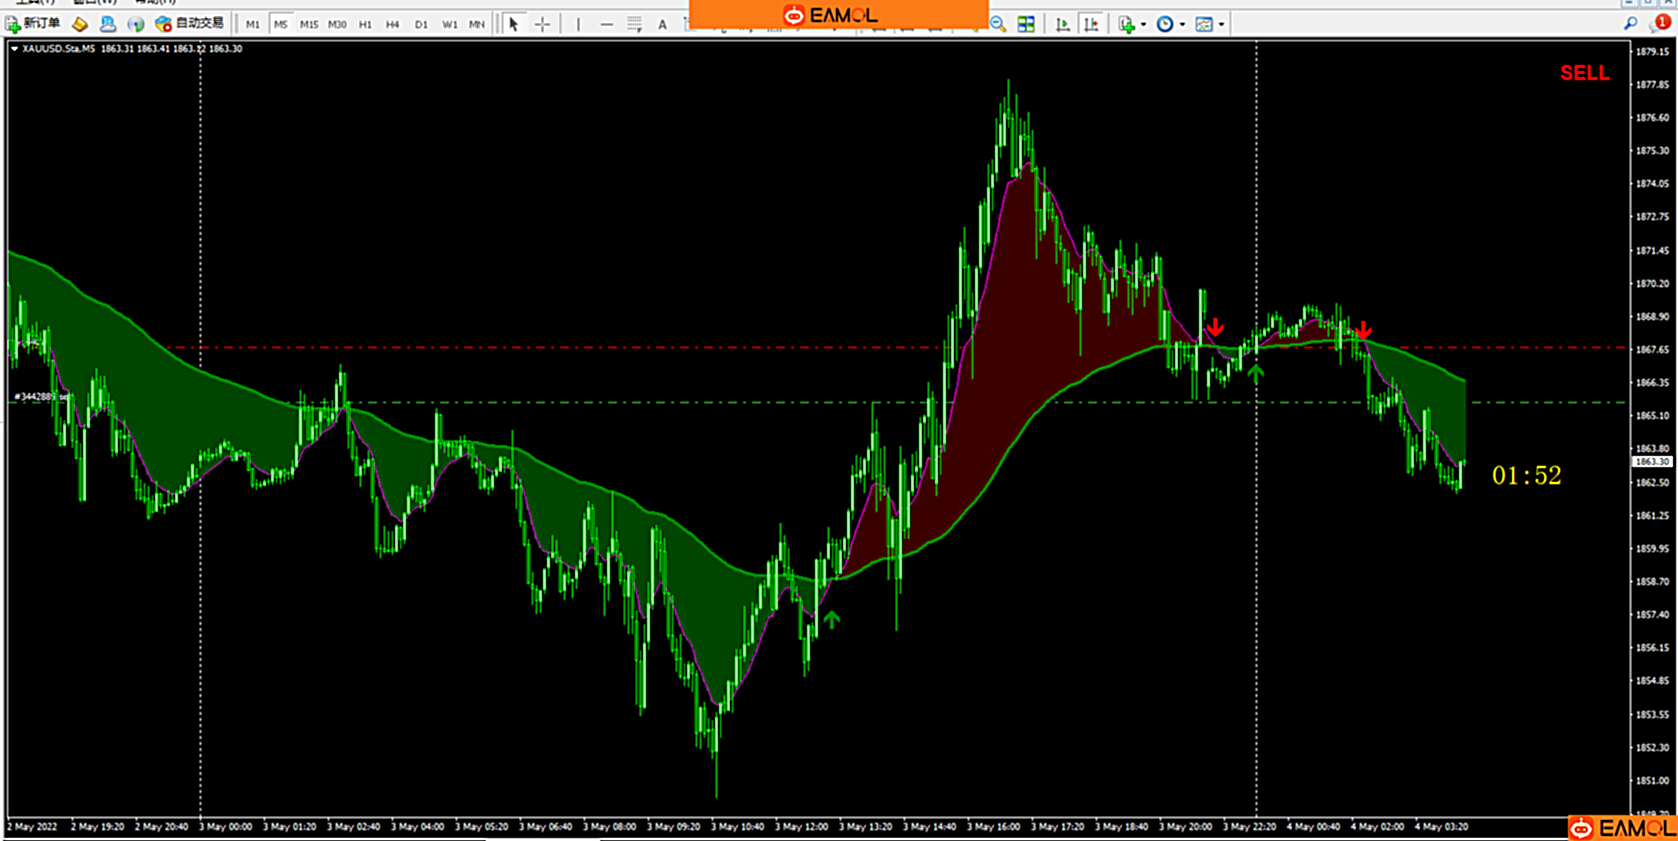
Task: Select the crosshair tool
Action: tap(542, 24)
